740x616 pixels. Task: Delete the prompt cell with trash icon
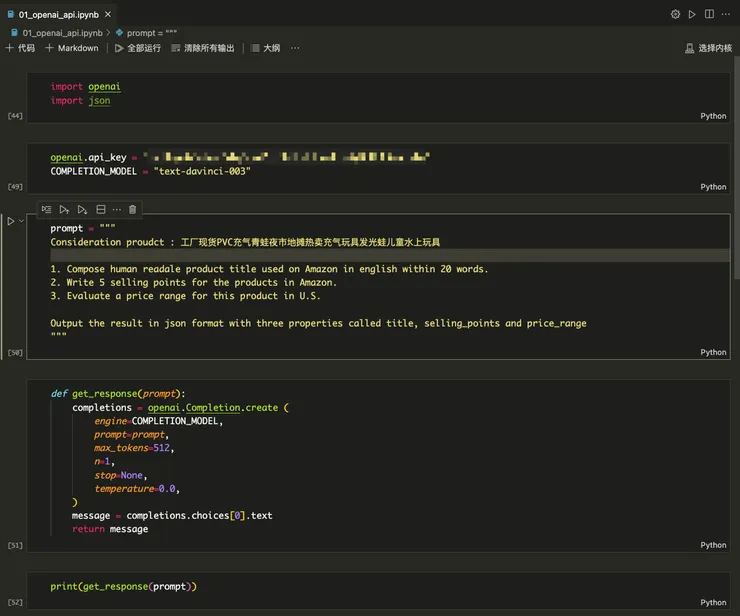[x=133, y=209]
